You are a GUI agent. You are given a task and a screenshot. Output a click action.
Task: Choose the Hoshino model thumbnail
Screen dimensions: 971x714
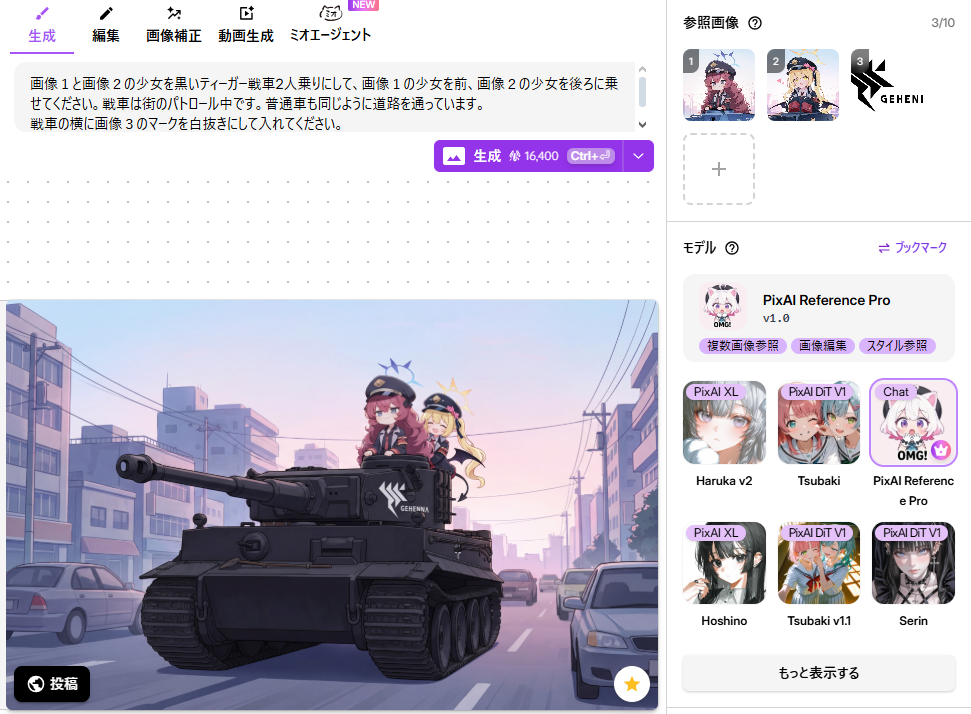click(724, 563)
